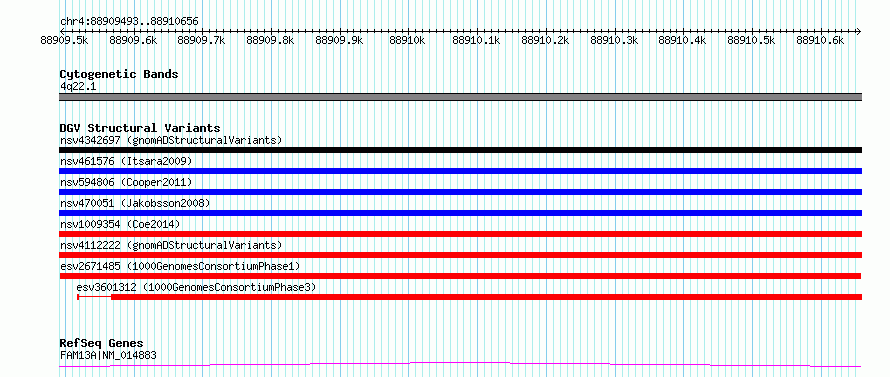Open variant nsv594806 (Cooper2011) label
This screenshot has width=890, height=377.
click(126, 182)
